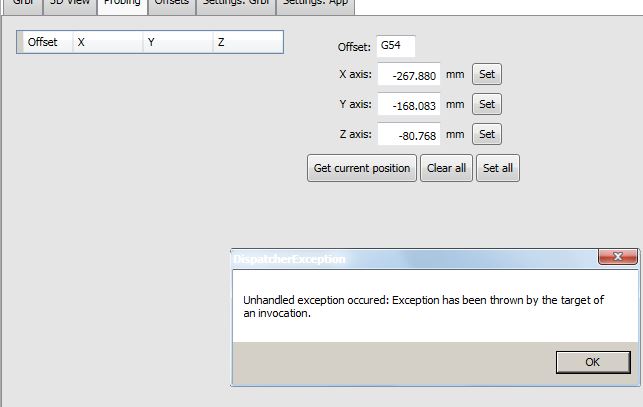Switch to the Grbl tab
Image resolution: width=643 pixels, height=407 pixels.
[22, 4]
